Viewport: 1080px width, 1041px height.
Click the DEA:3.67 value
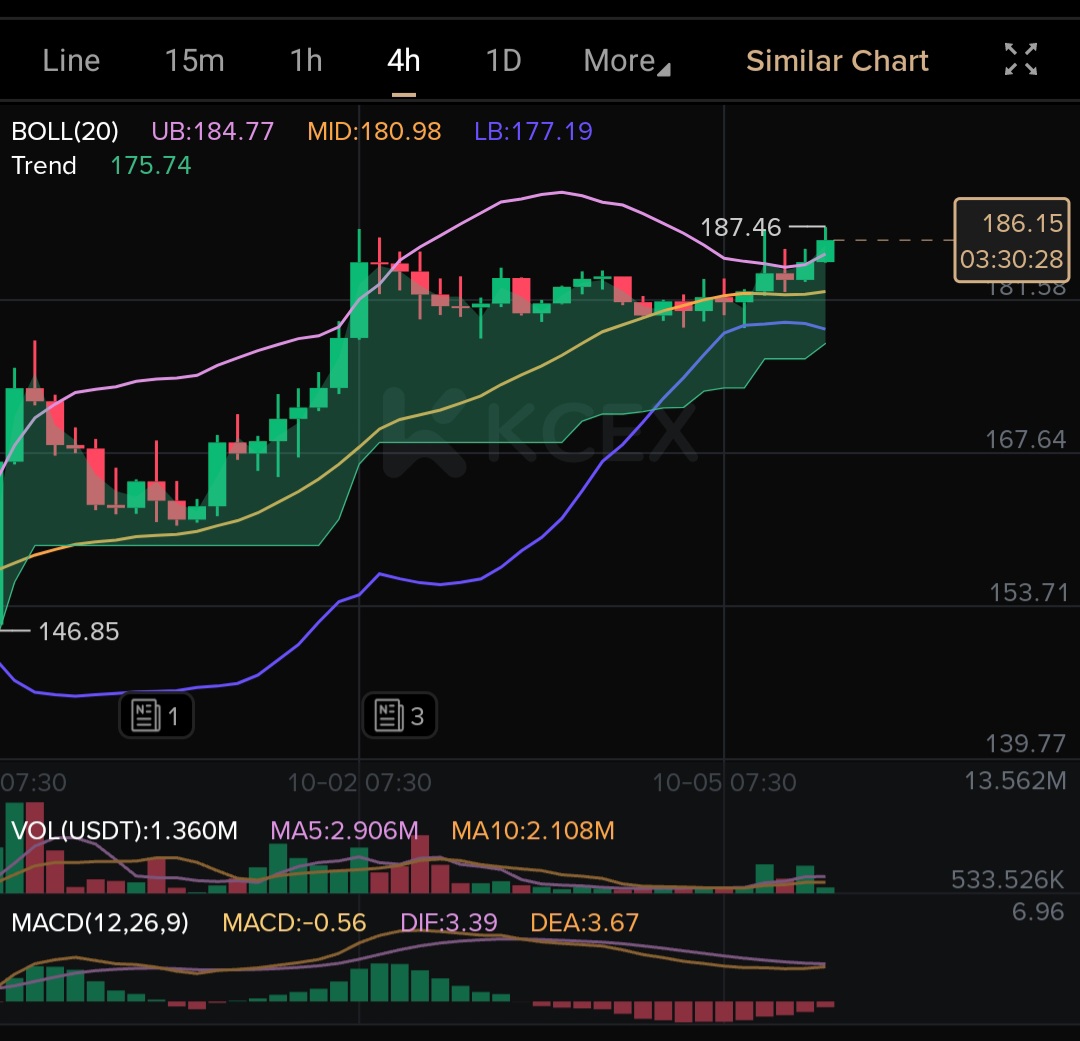pyautogui.click(x=584, y=923)
